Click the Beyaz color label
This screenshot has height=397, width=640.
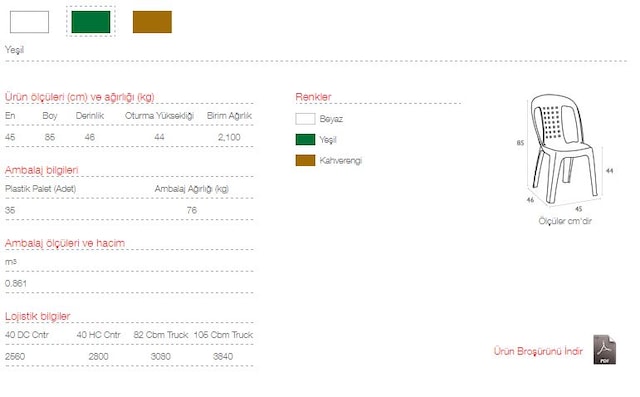(x=331, y=119)
